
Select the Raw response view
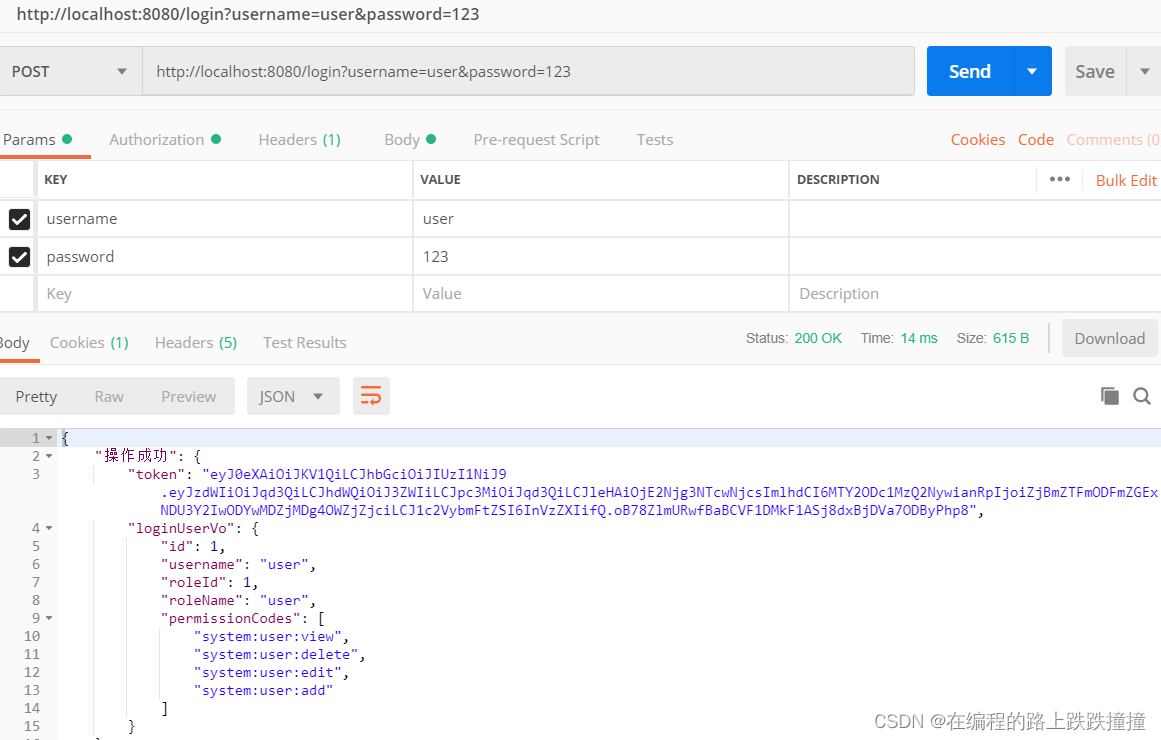[x=108, y=395]
